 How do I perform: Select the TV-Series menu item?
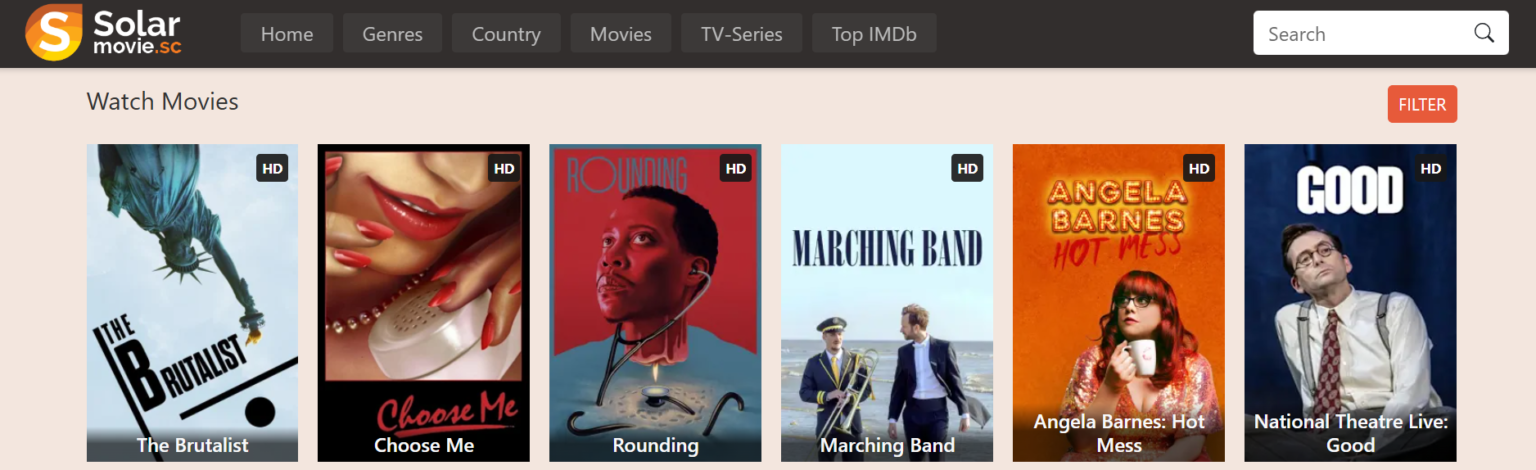[742, 34]
